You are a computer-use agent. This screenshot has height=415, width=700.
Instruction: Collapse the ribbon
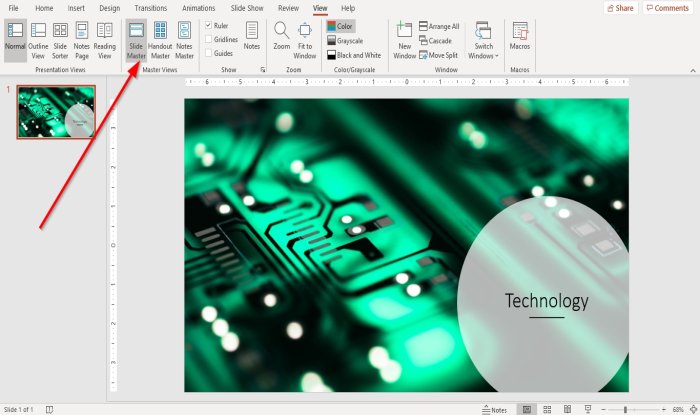(693, 71)
